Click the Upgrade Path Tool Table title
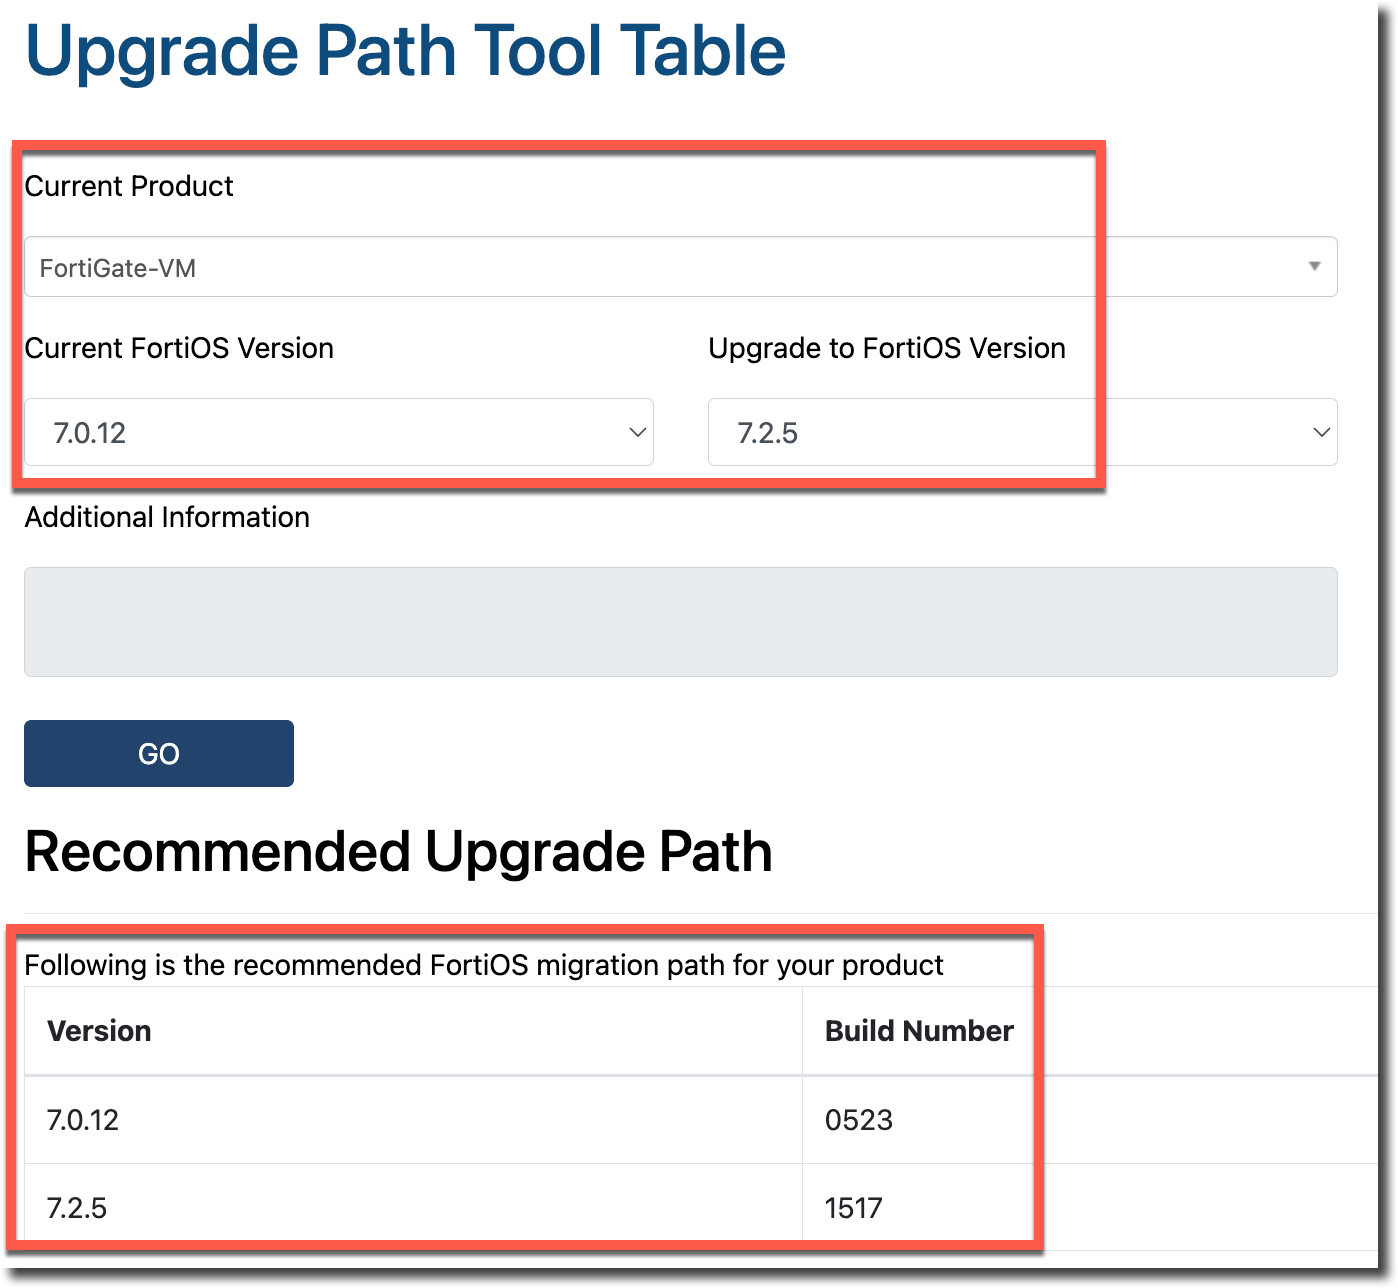This screenshot has width=1398, height=1288. click(x=405, y=50)
